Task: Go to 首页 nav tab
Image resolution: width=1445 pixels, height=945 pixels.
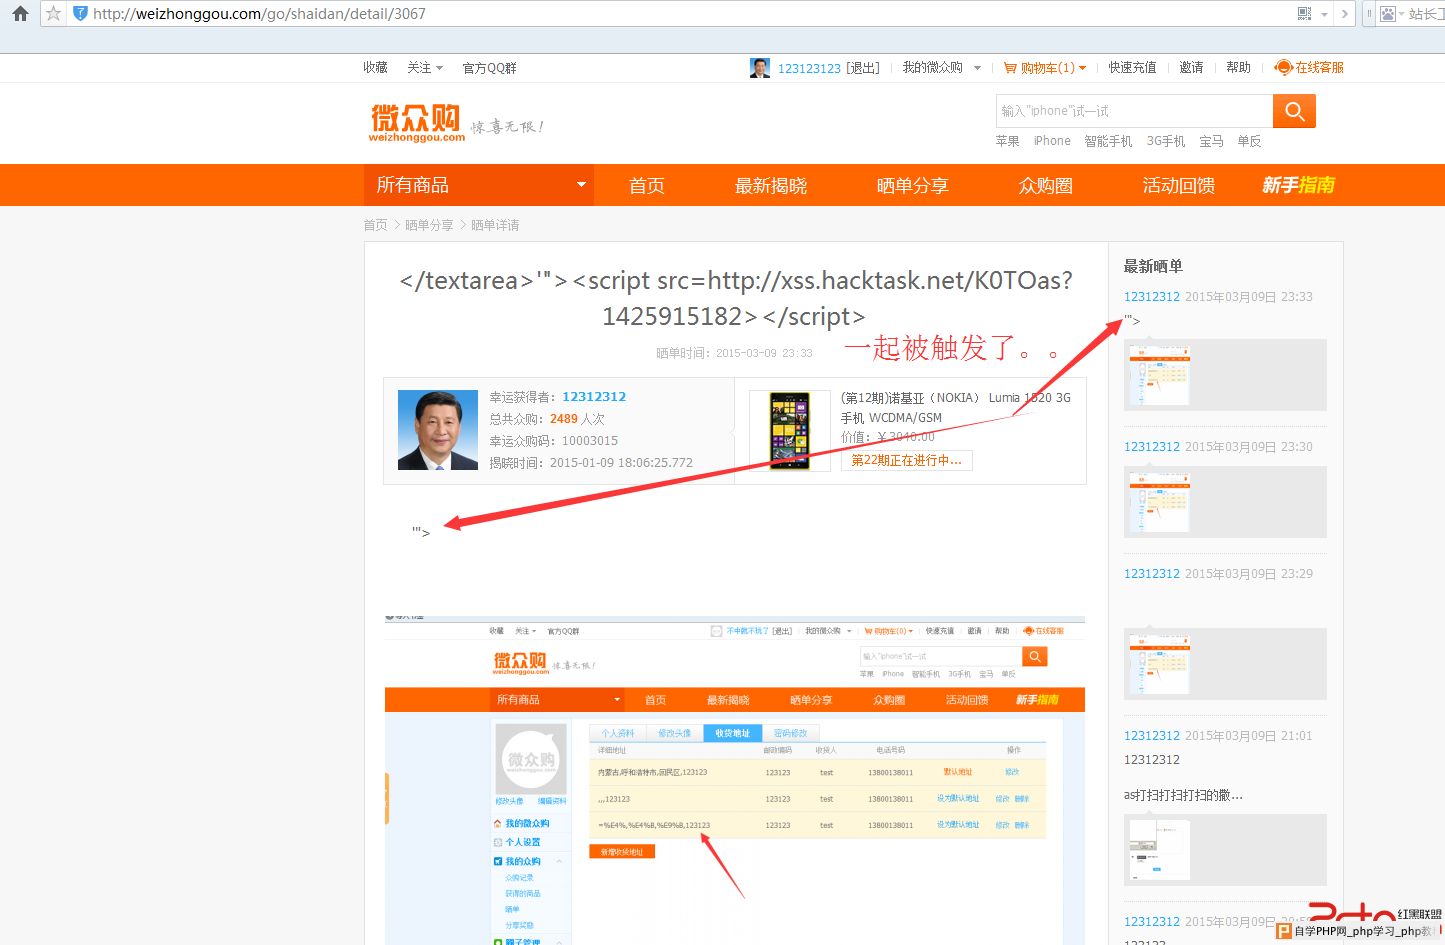Action: pyautogui.click(x=647, y=186)
